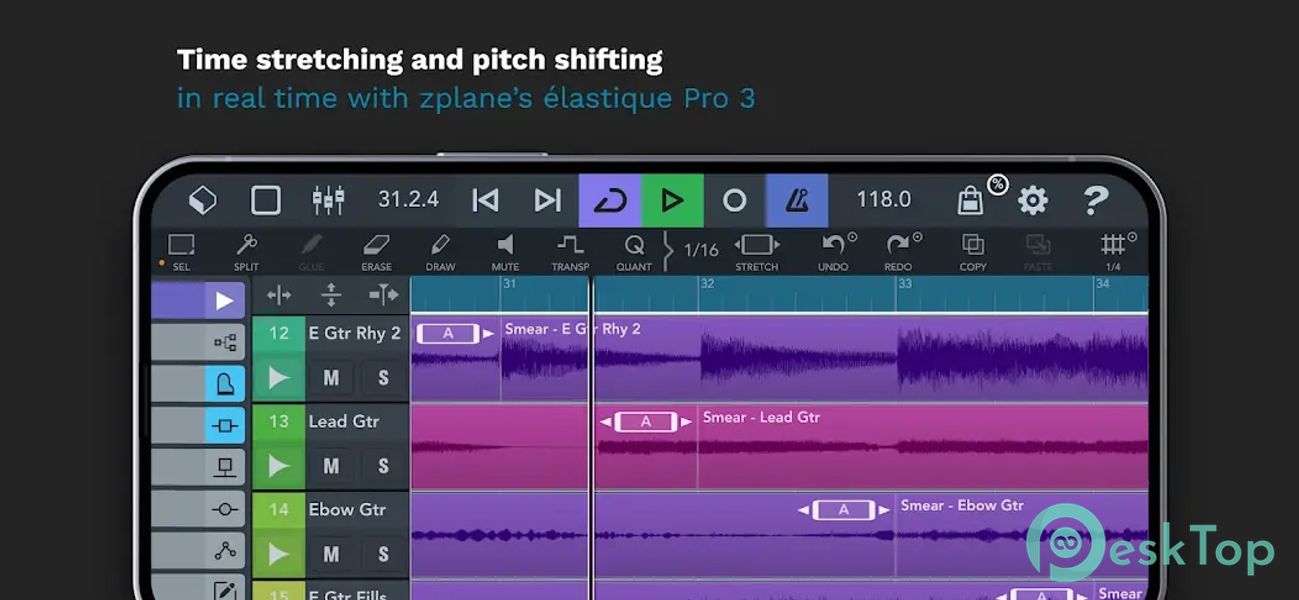Screen dimensions: 1299x600
Task: Click the vertical zoom arrows icon
Action: (x=331, y=294)
